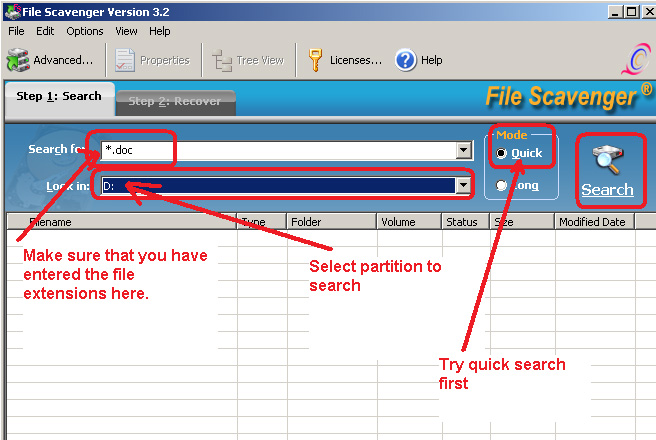Sort by Volume column header
Image resolution: width=656 pixels, height=440 pixels.
click(409, 222)
